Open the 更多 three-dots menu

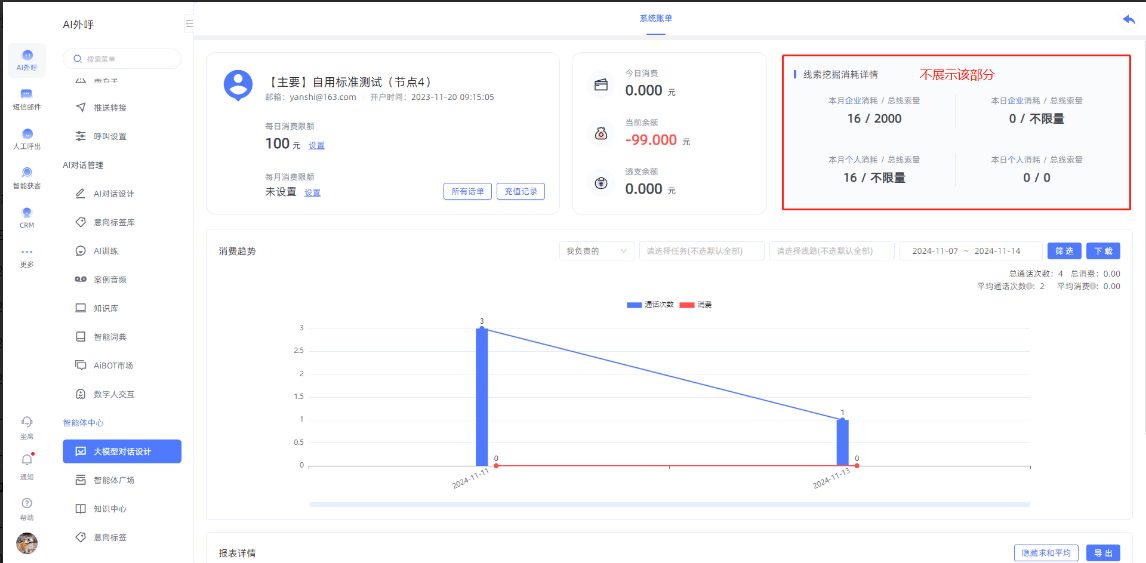pos(27,252)
